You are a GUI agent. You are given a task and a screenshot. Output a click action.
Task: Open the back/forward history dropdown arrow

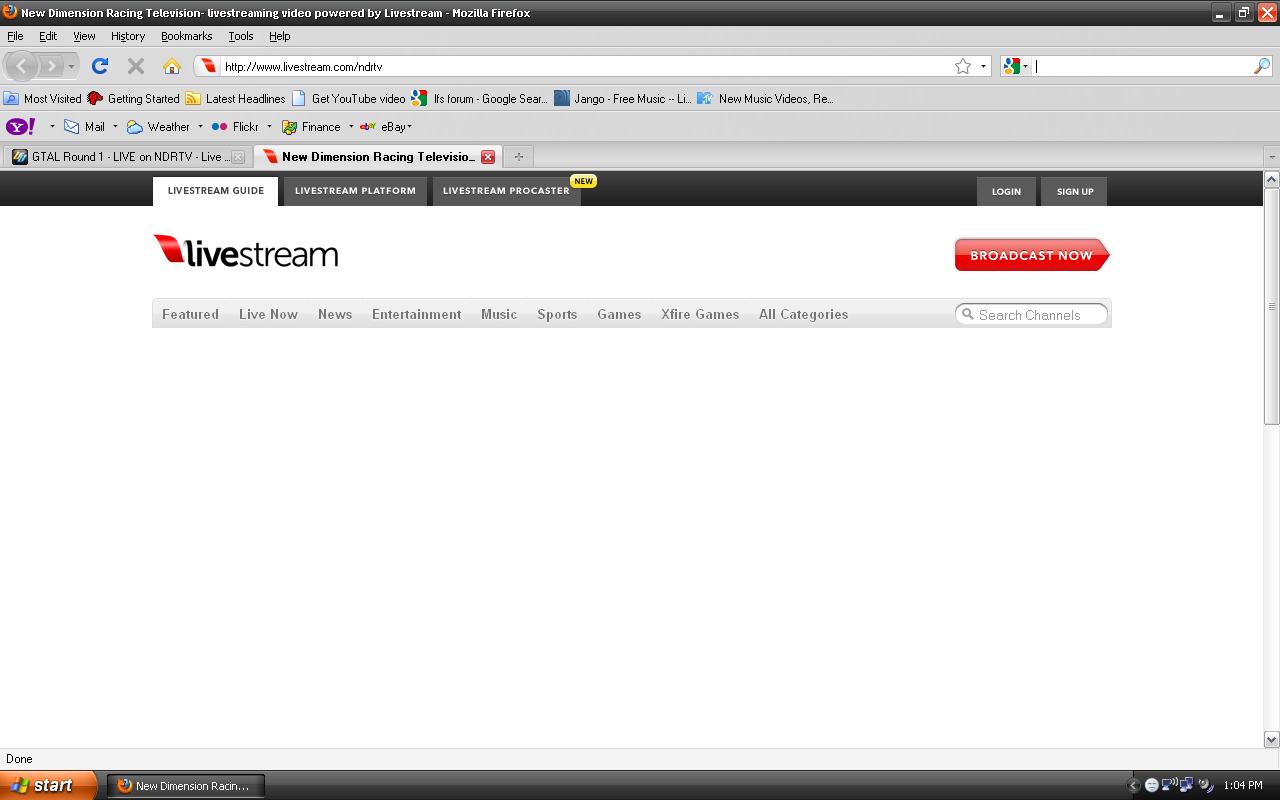[x=71, y=67]
